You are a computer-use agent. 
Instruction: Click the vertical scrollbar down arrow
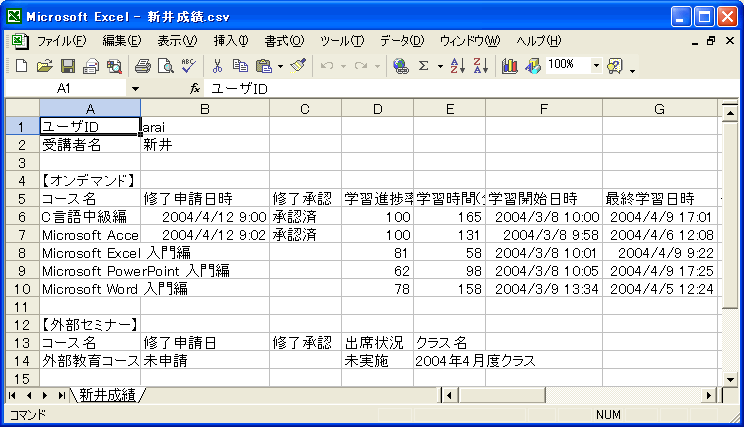[x=730, y=379]
